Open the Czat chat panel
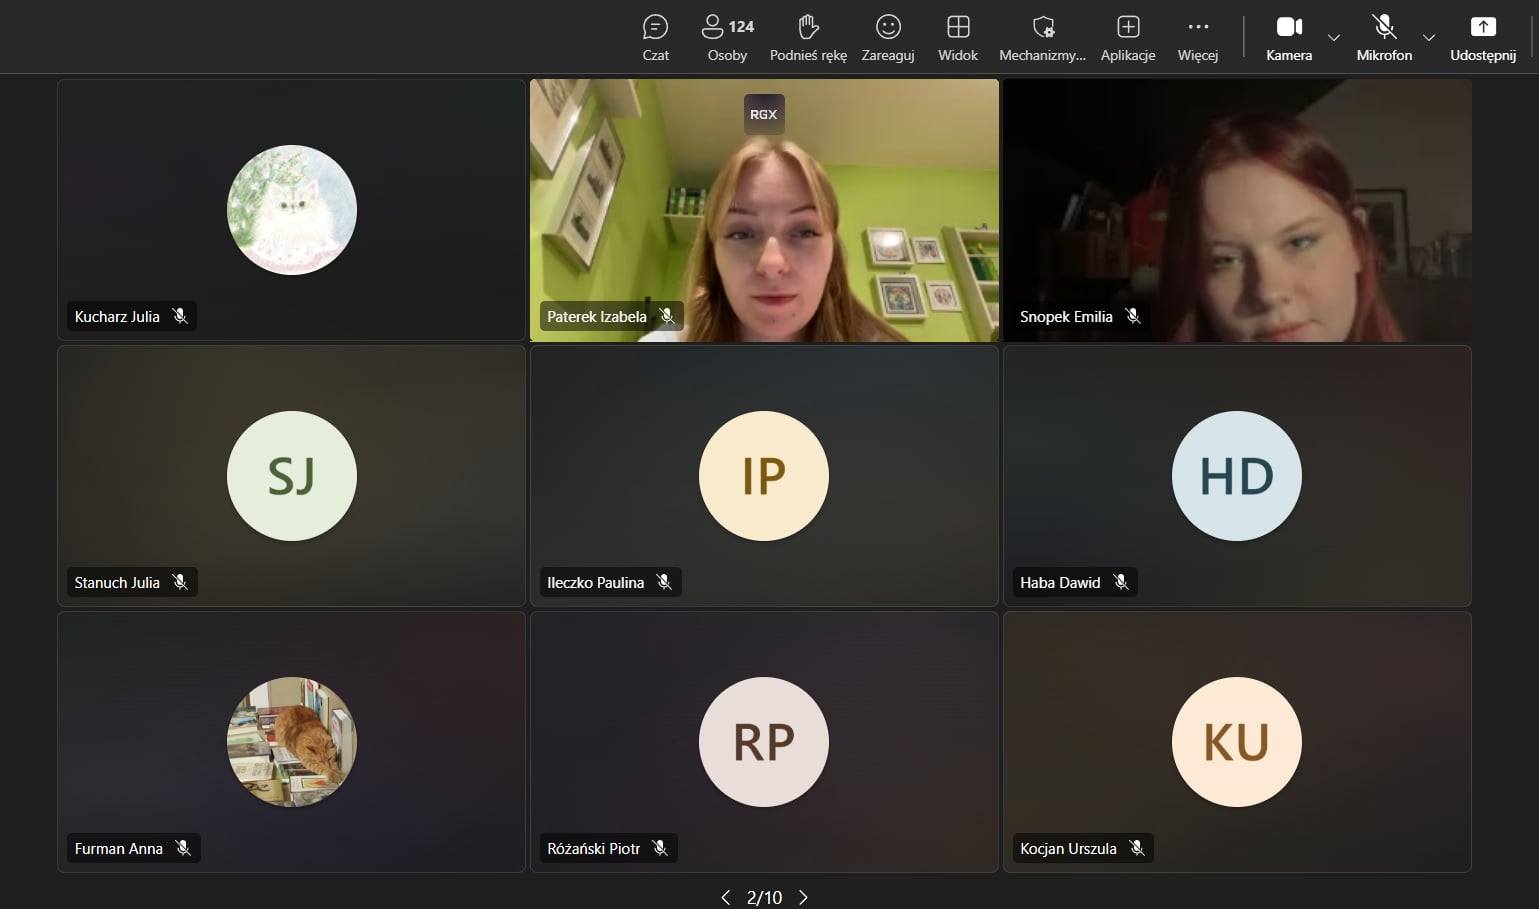The image size is (1539, 909). pyautogui.click(x=655, y=38)
